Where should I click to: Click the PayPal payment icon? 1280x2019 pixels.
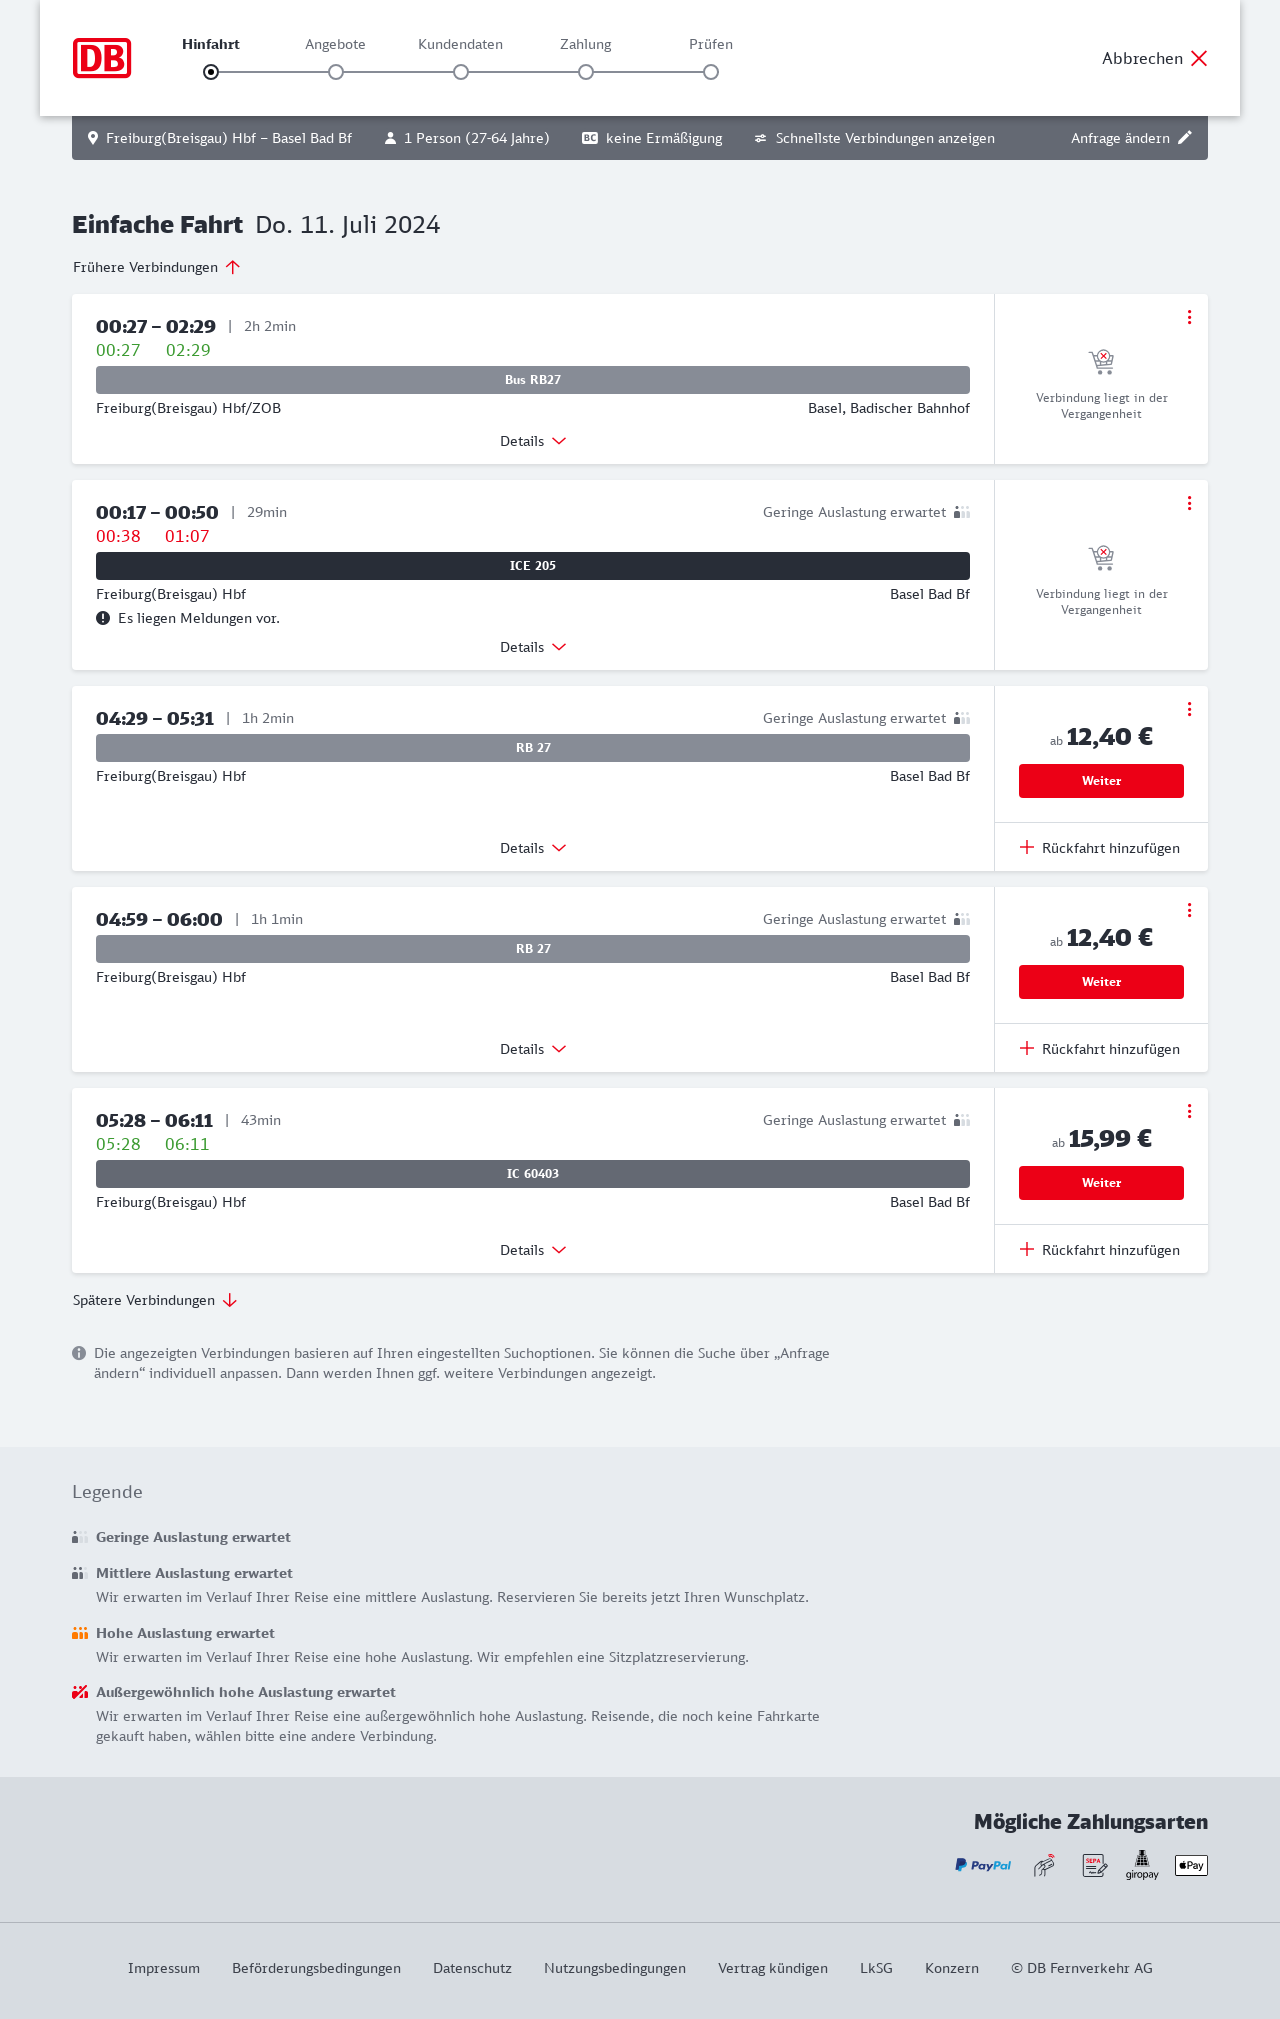tap(983, 1865)
